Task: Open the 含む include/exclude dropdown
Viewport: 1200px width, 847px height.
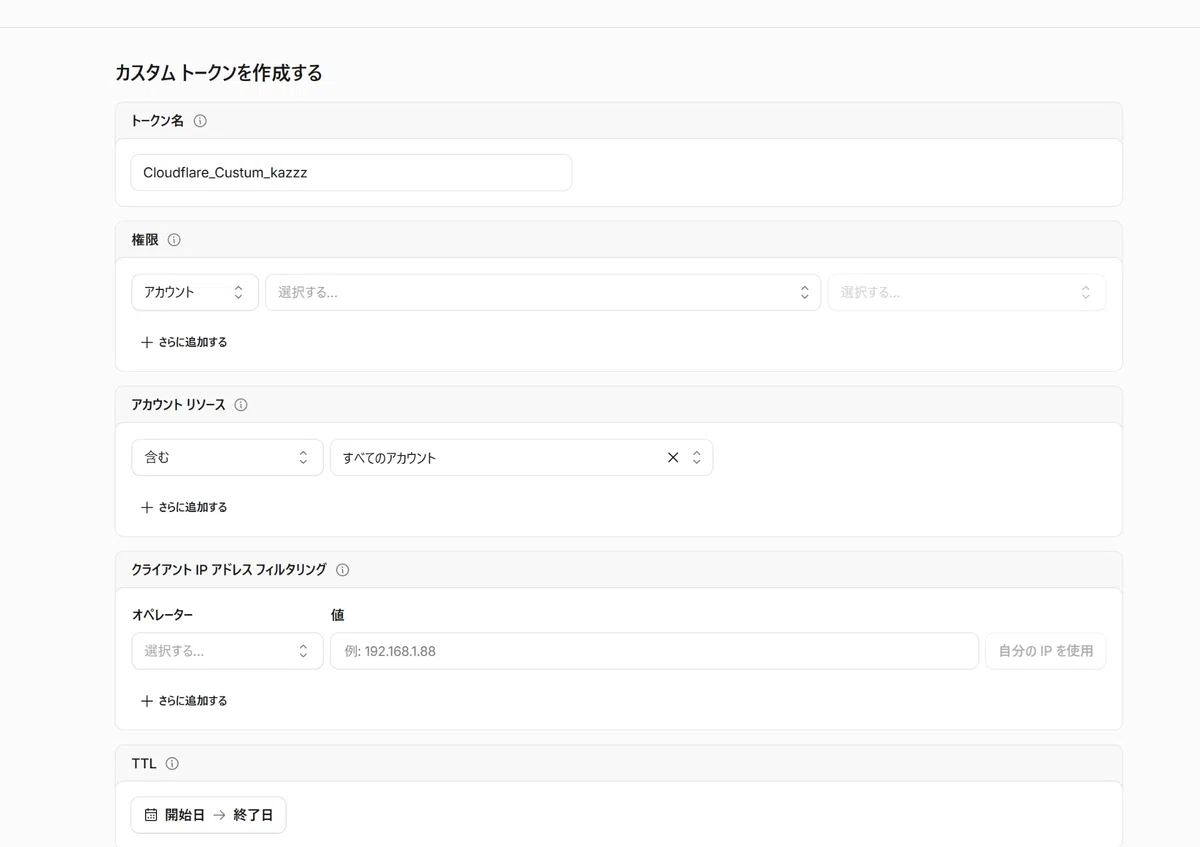Action: (x=227, y=457)
